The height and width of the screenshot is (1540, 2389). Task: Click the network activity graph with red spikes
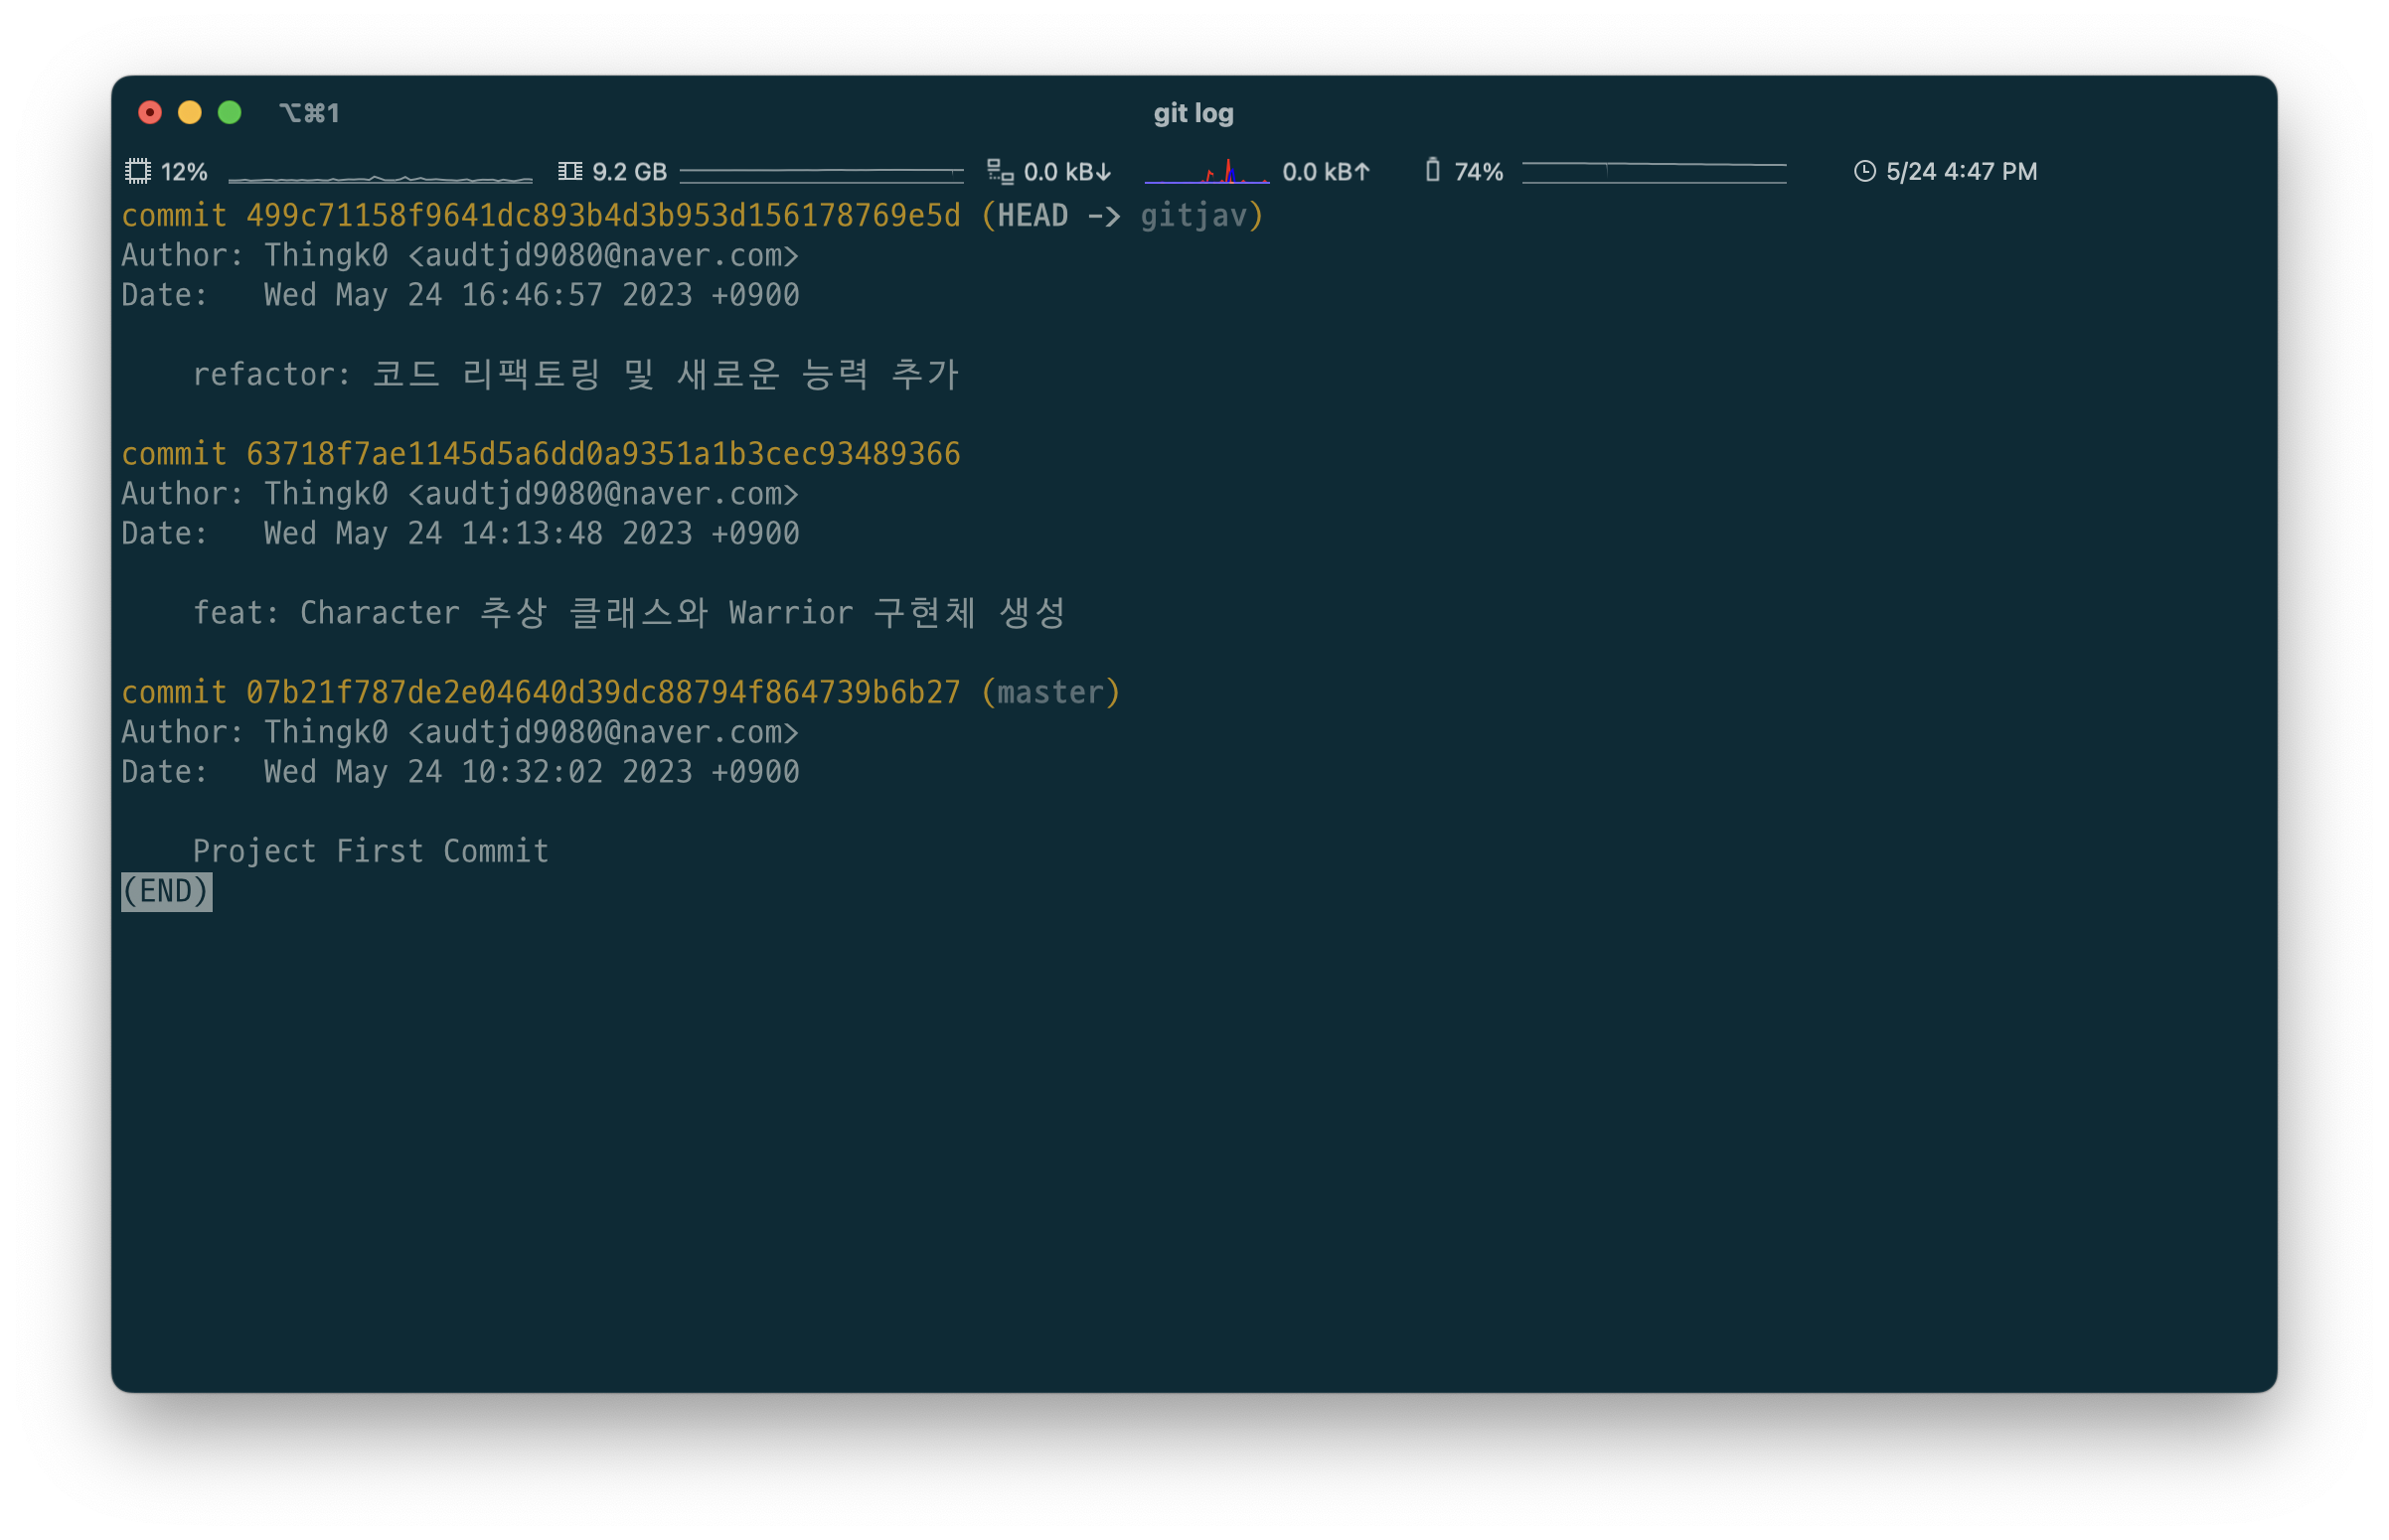[1207, 174]
